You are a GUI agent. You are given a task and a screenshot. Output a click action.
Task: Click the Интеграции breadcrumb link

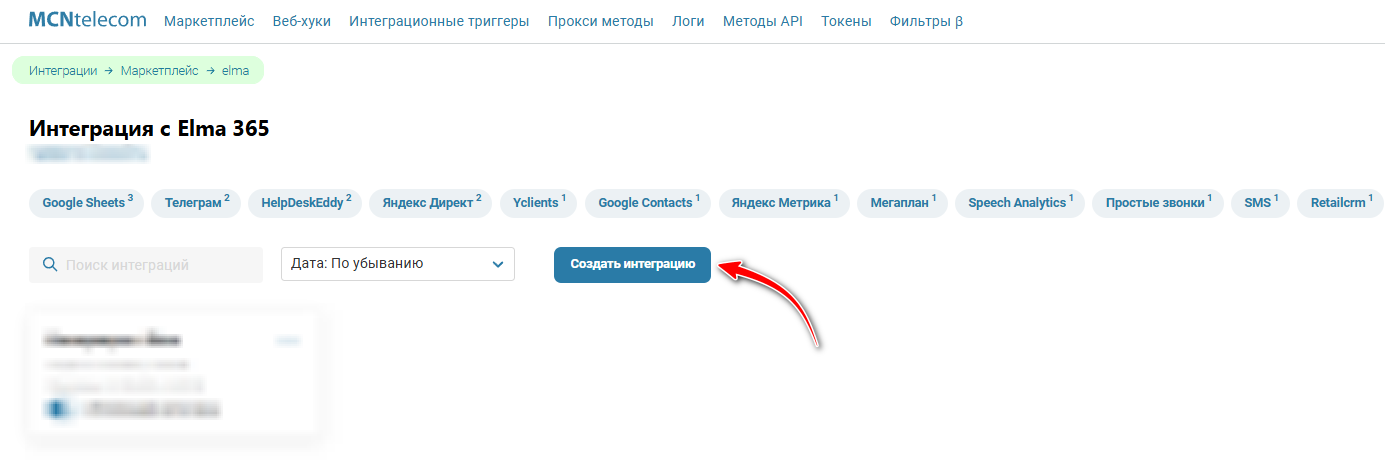63,71
